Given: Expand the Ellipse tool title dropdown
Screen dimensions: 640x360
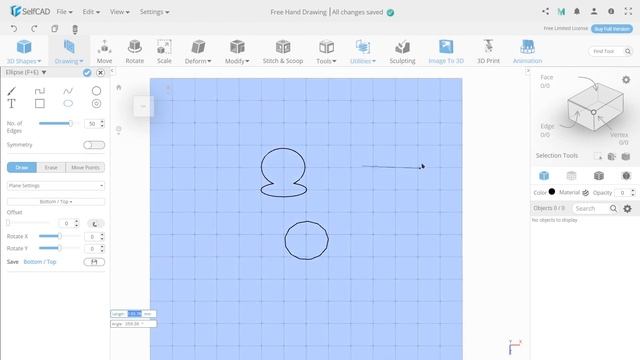Looking at the screenshot, I should point(44,72).
